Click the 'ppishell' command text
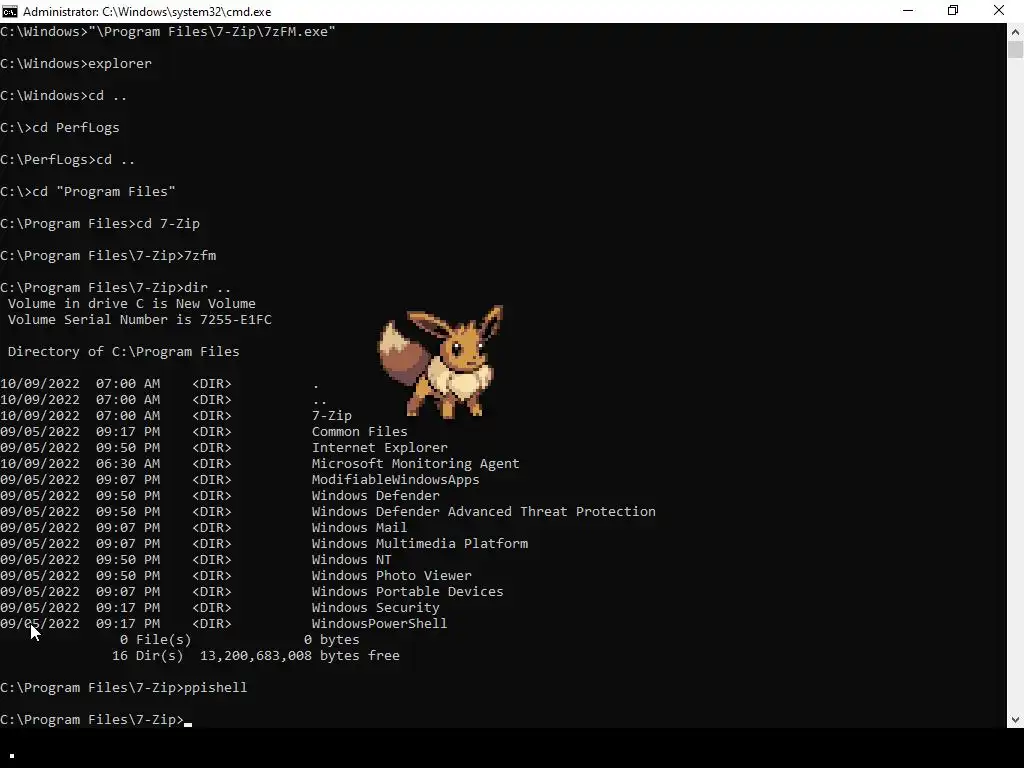1024x768 pixels. pyautogui.click(x=216, y=688)
